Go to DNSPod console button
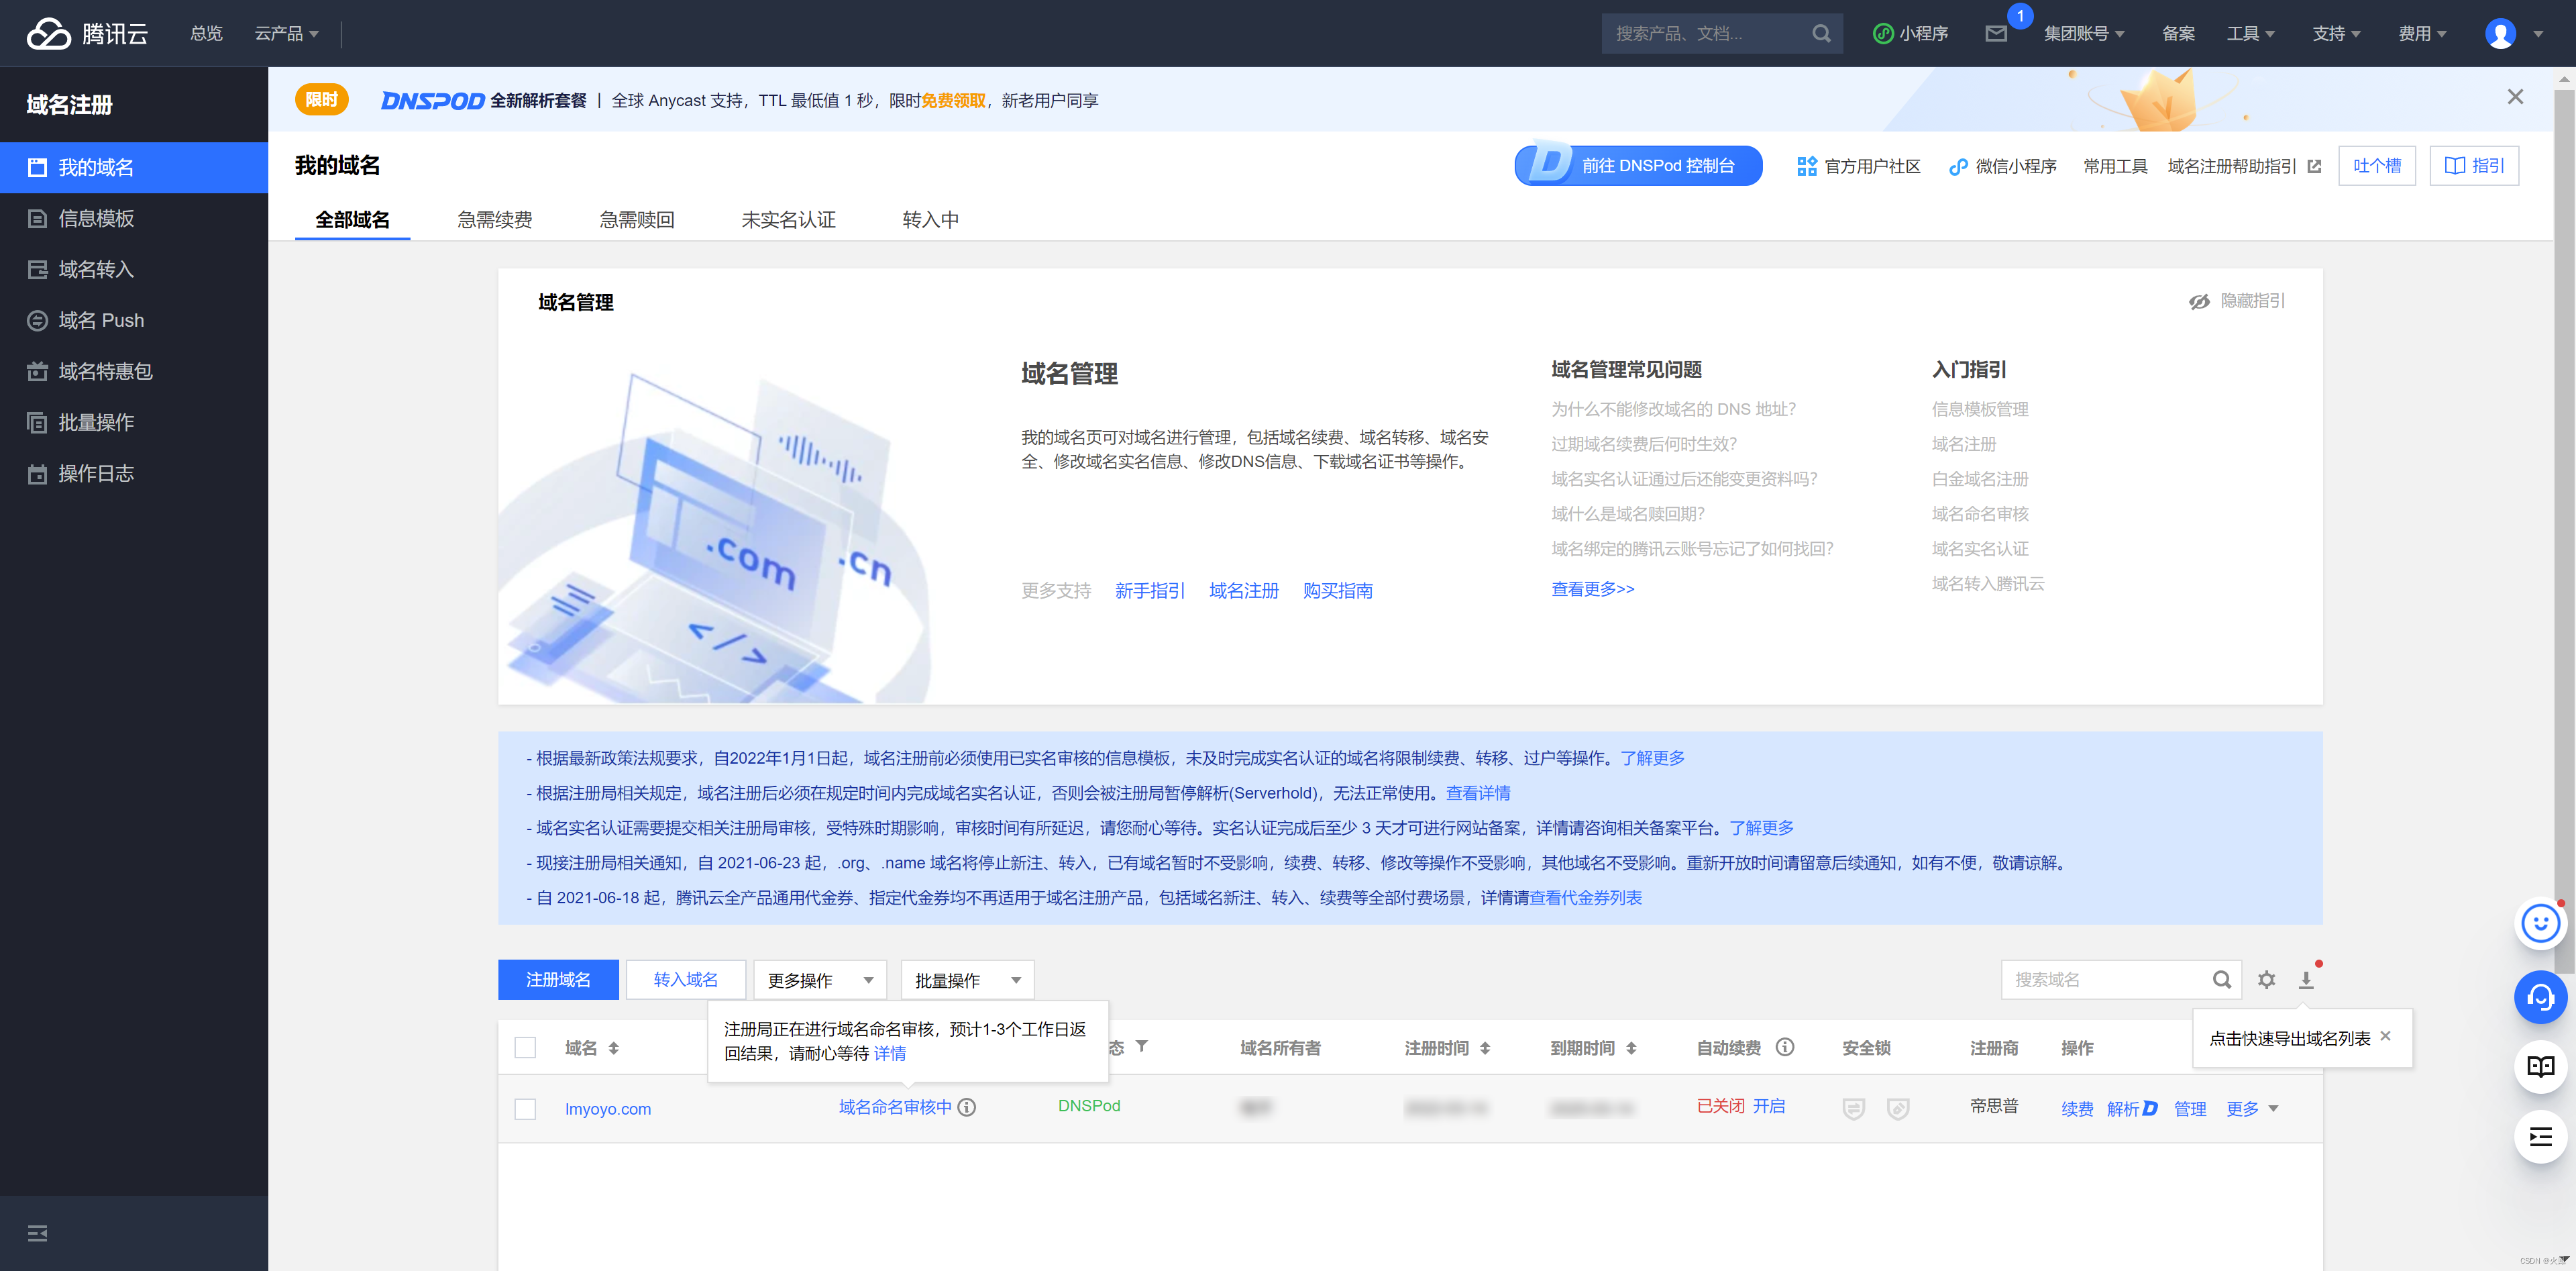Screen dimensions: 2576x1271 coord(1638,165)
